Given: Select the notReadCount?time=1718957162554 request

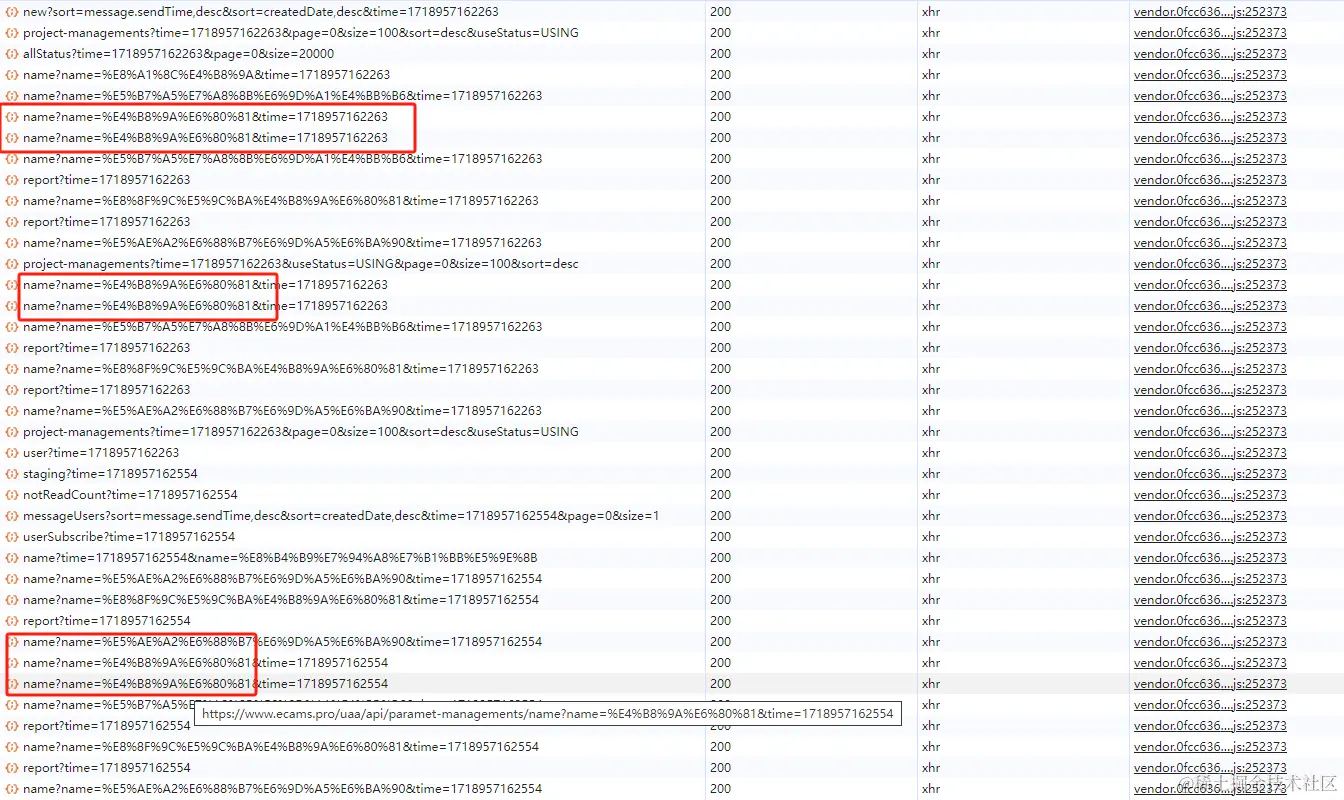Looking at the screenshot, I should pyautogui.click(x=130, y=495).
